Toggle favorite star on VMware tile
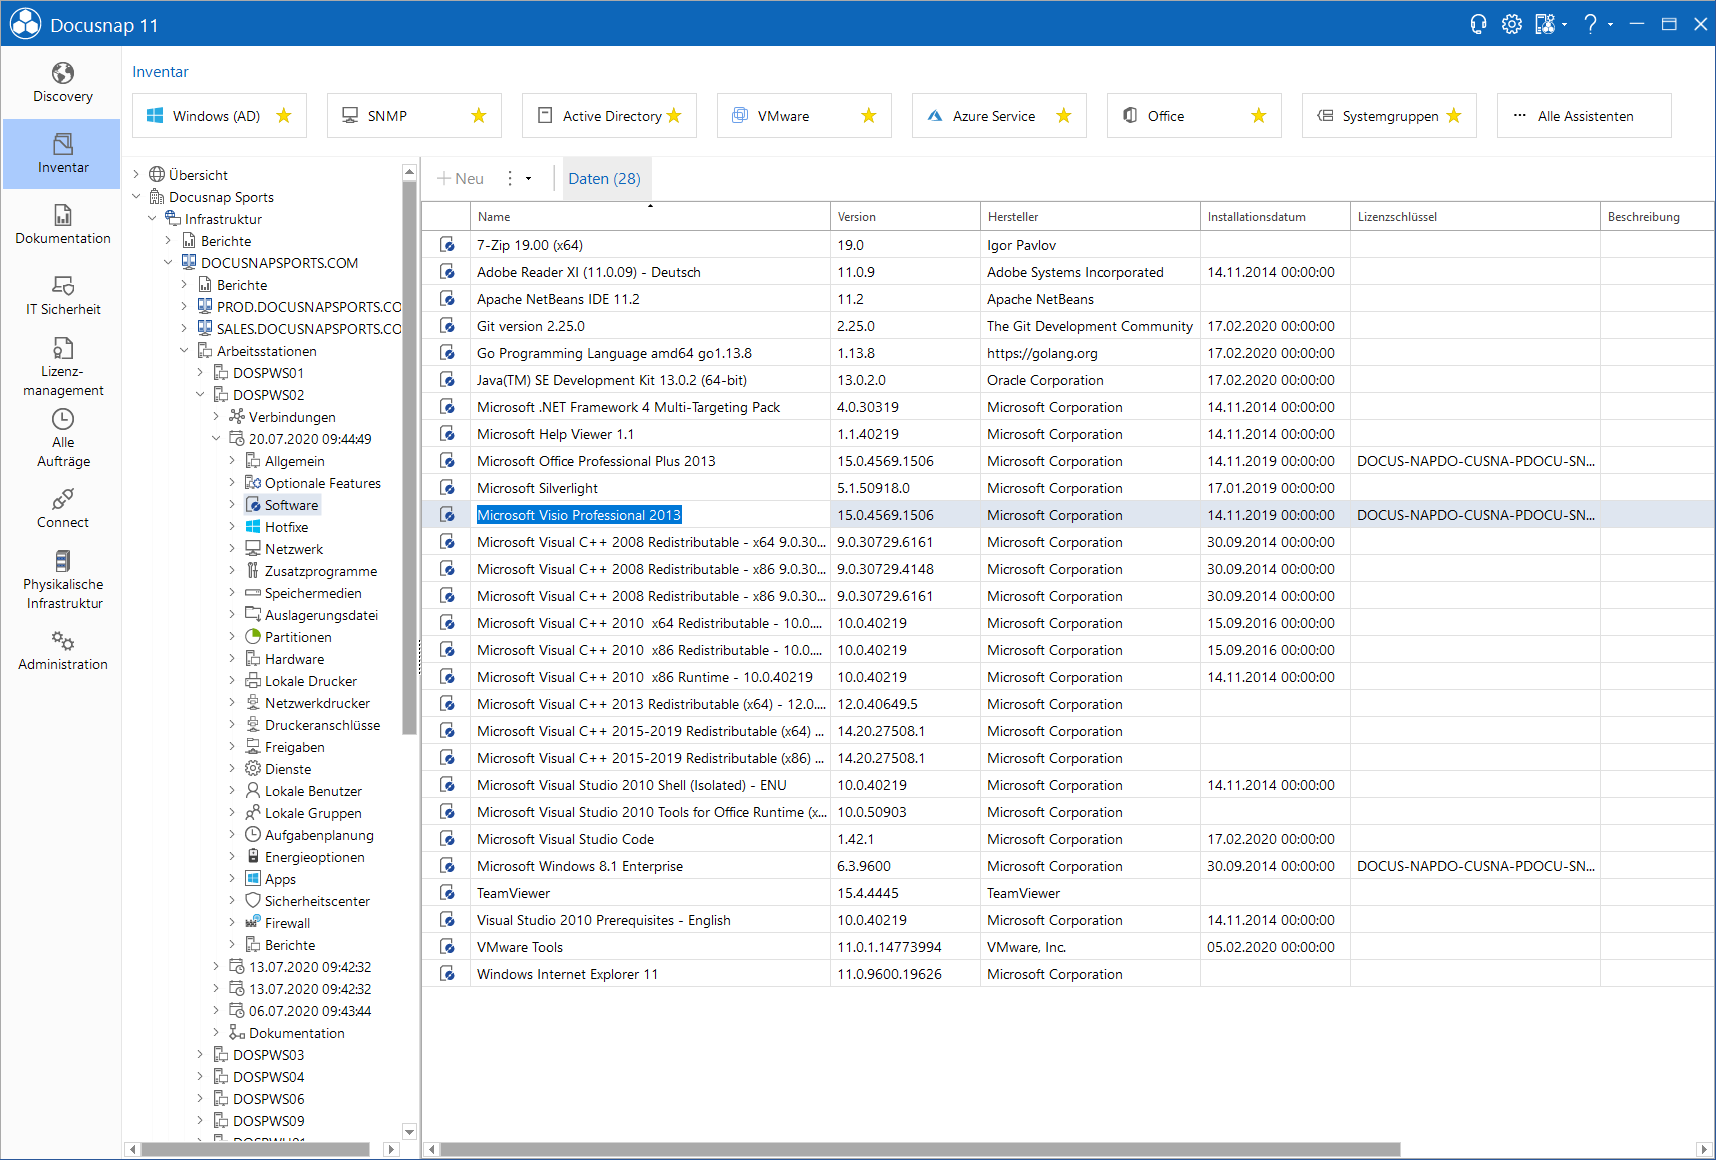This screenshot has width=1716, height=1160. (869, 116)
